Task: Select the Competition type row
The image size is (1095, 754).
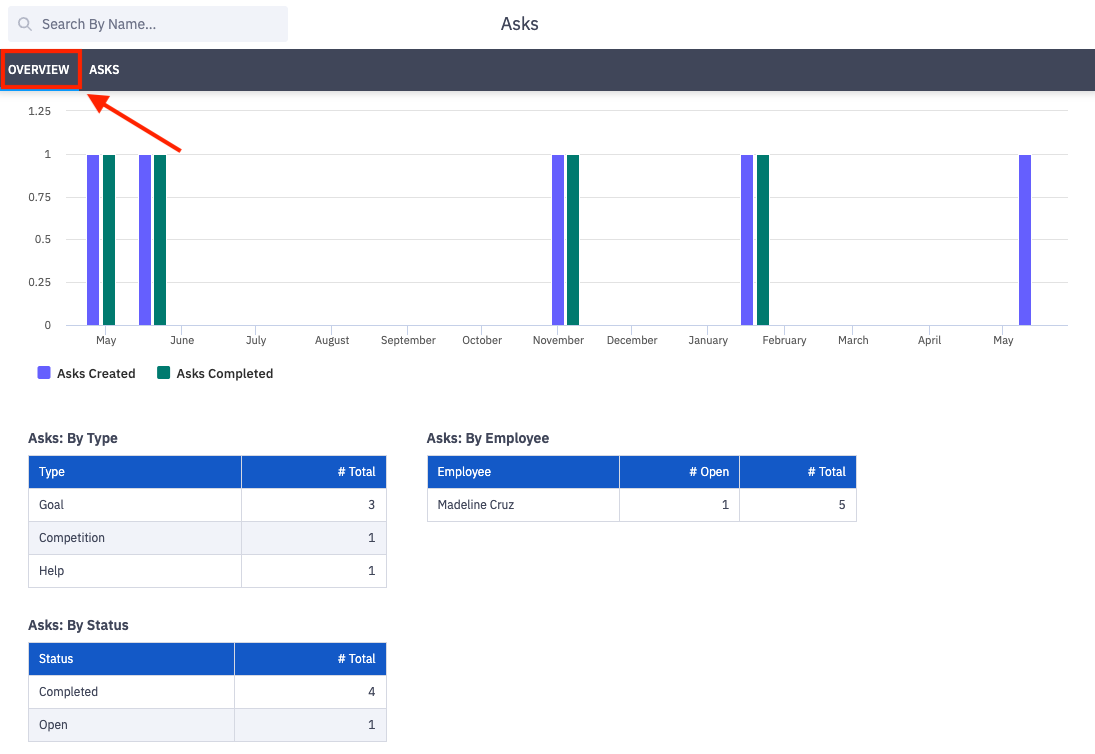Action: click(72, 538)
